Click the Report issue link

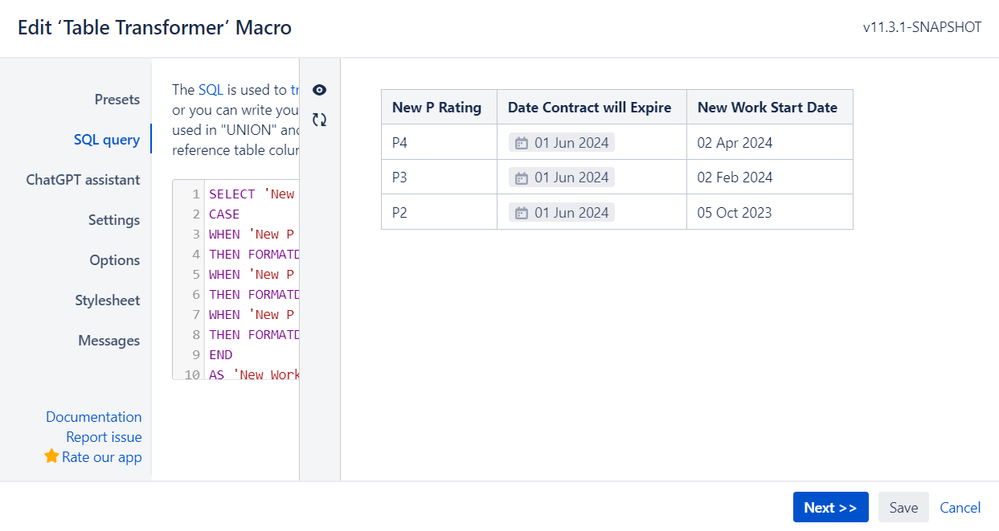coord(104,437)
